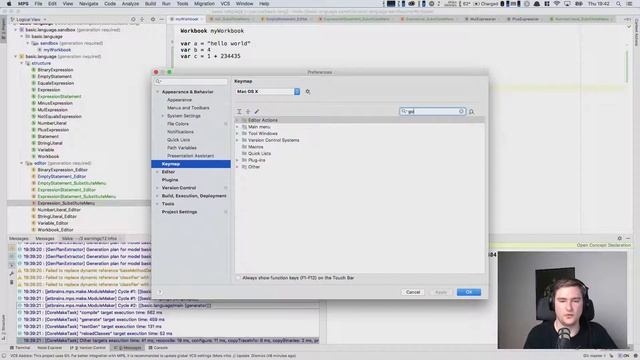The width and height of the screenshot is (640, 360).
Task: Select the Macros keymap group
Action: click(x=256, y=147)
